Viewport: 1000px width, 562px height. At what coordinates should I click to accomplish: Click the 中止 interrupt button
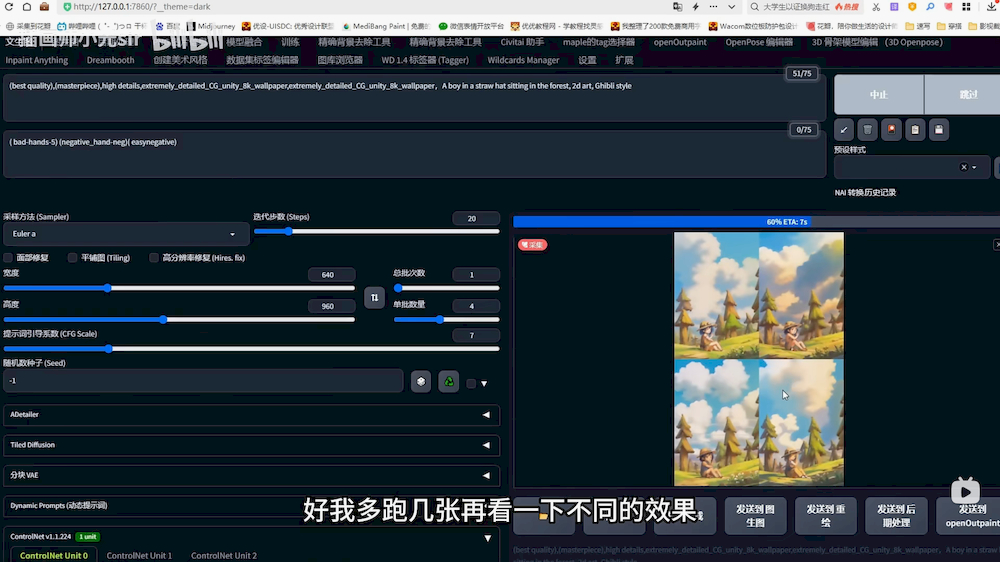[x=878, y=94]
